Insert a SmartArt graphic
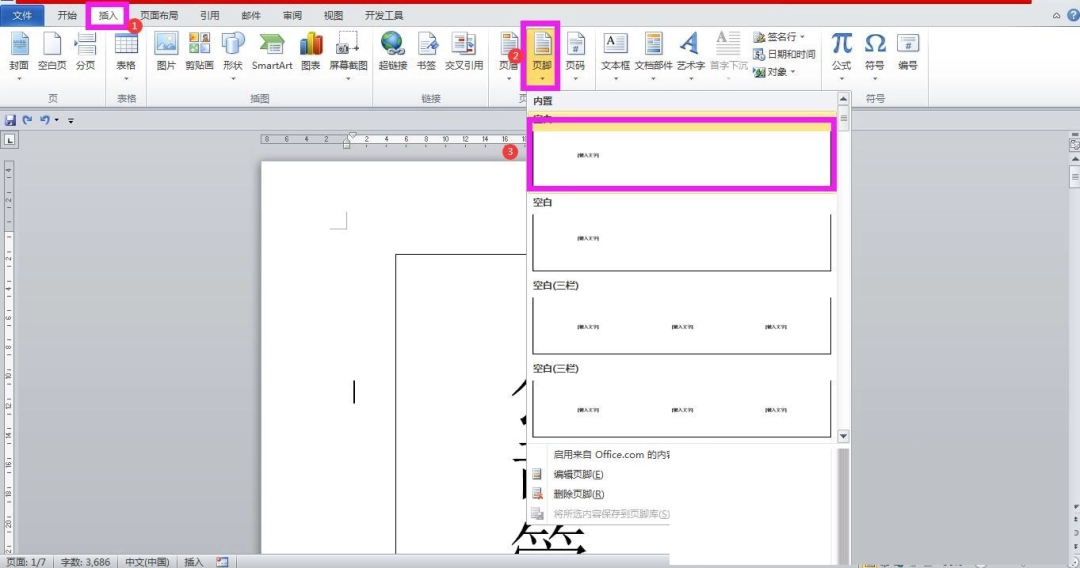Image resolution: width=1080 pixels, height=568 pixels. click(x=272, y=53)
